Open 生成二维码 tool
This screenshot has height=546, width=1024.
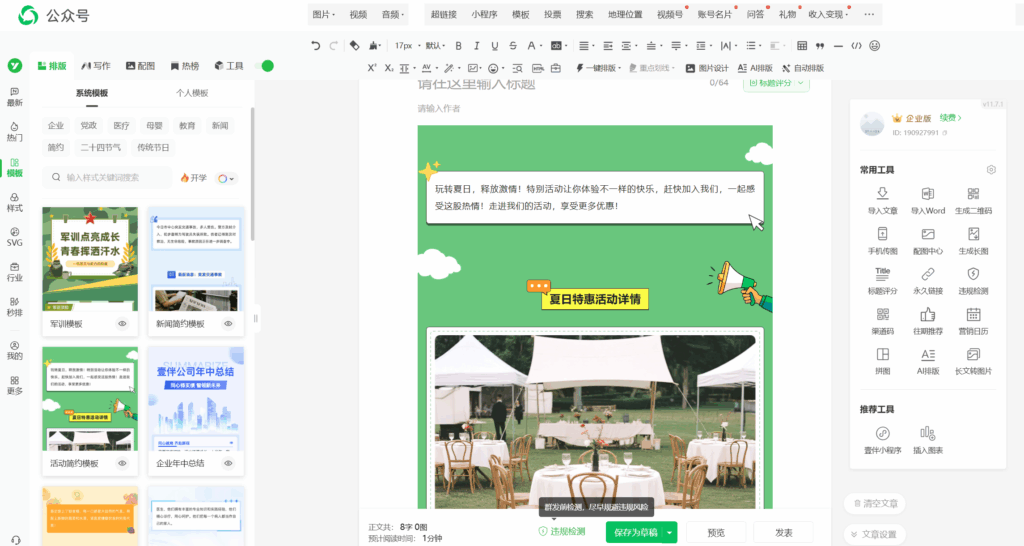pyautogui.click(x=973, y=201)
